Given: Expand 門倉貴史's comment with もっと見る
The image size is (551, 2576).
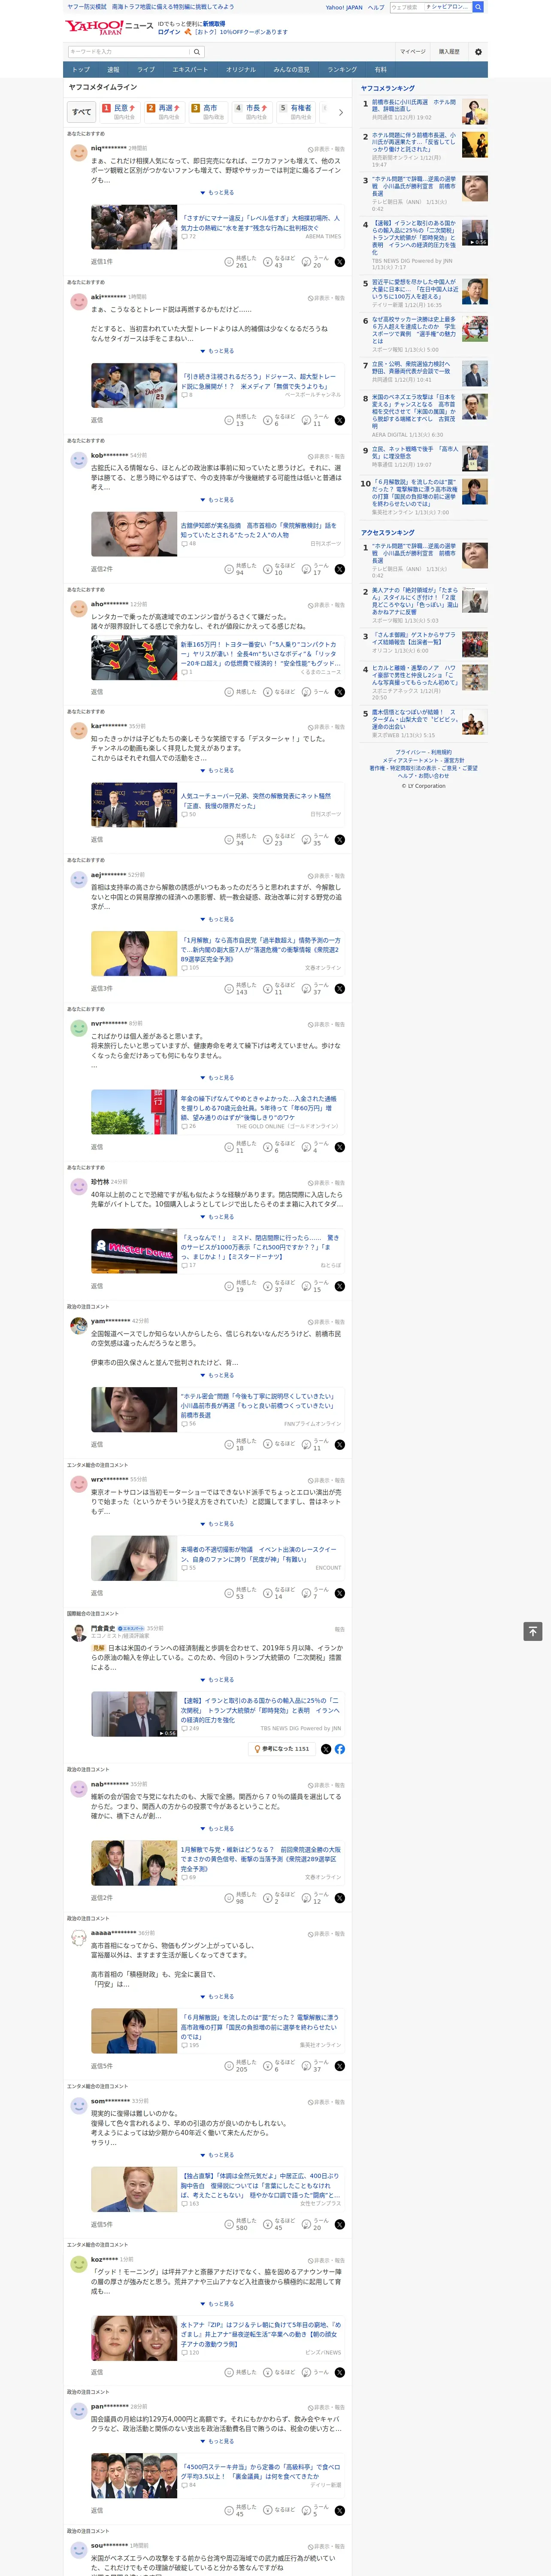Looking at the screenshot, I should tap(217, 1680).
